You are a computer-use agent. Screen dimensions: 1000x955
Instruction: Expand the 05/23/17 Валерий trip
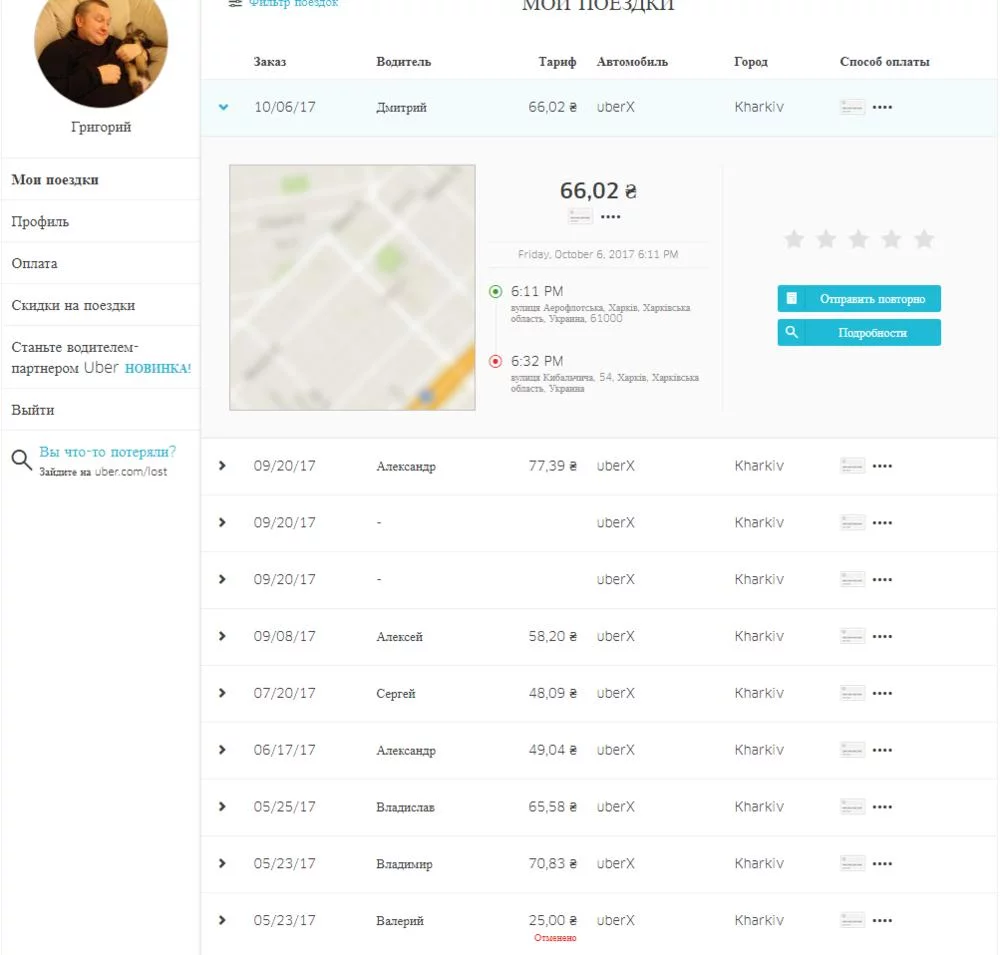coord(222,920)
